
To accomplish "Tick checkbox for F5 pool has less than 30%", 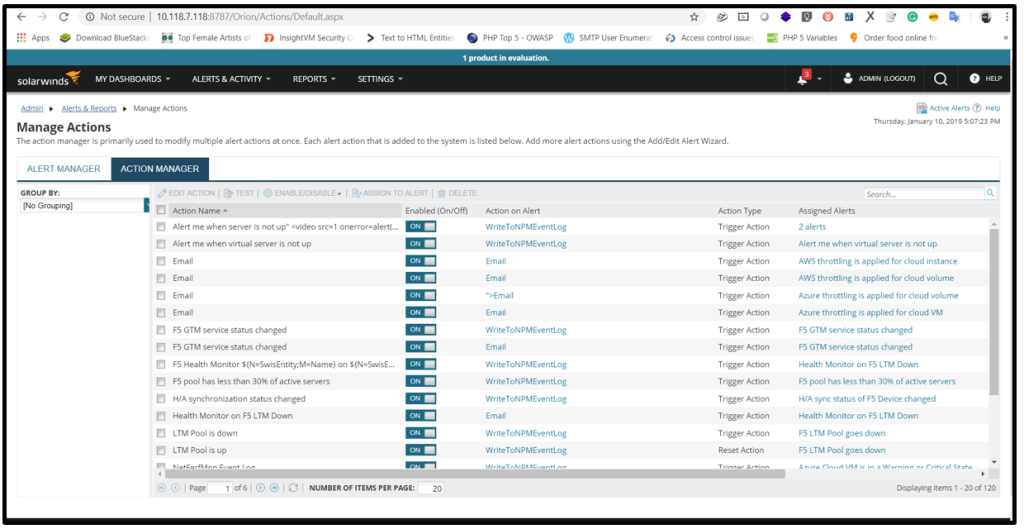I will (x=161, y=381).
